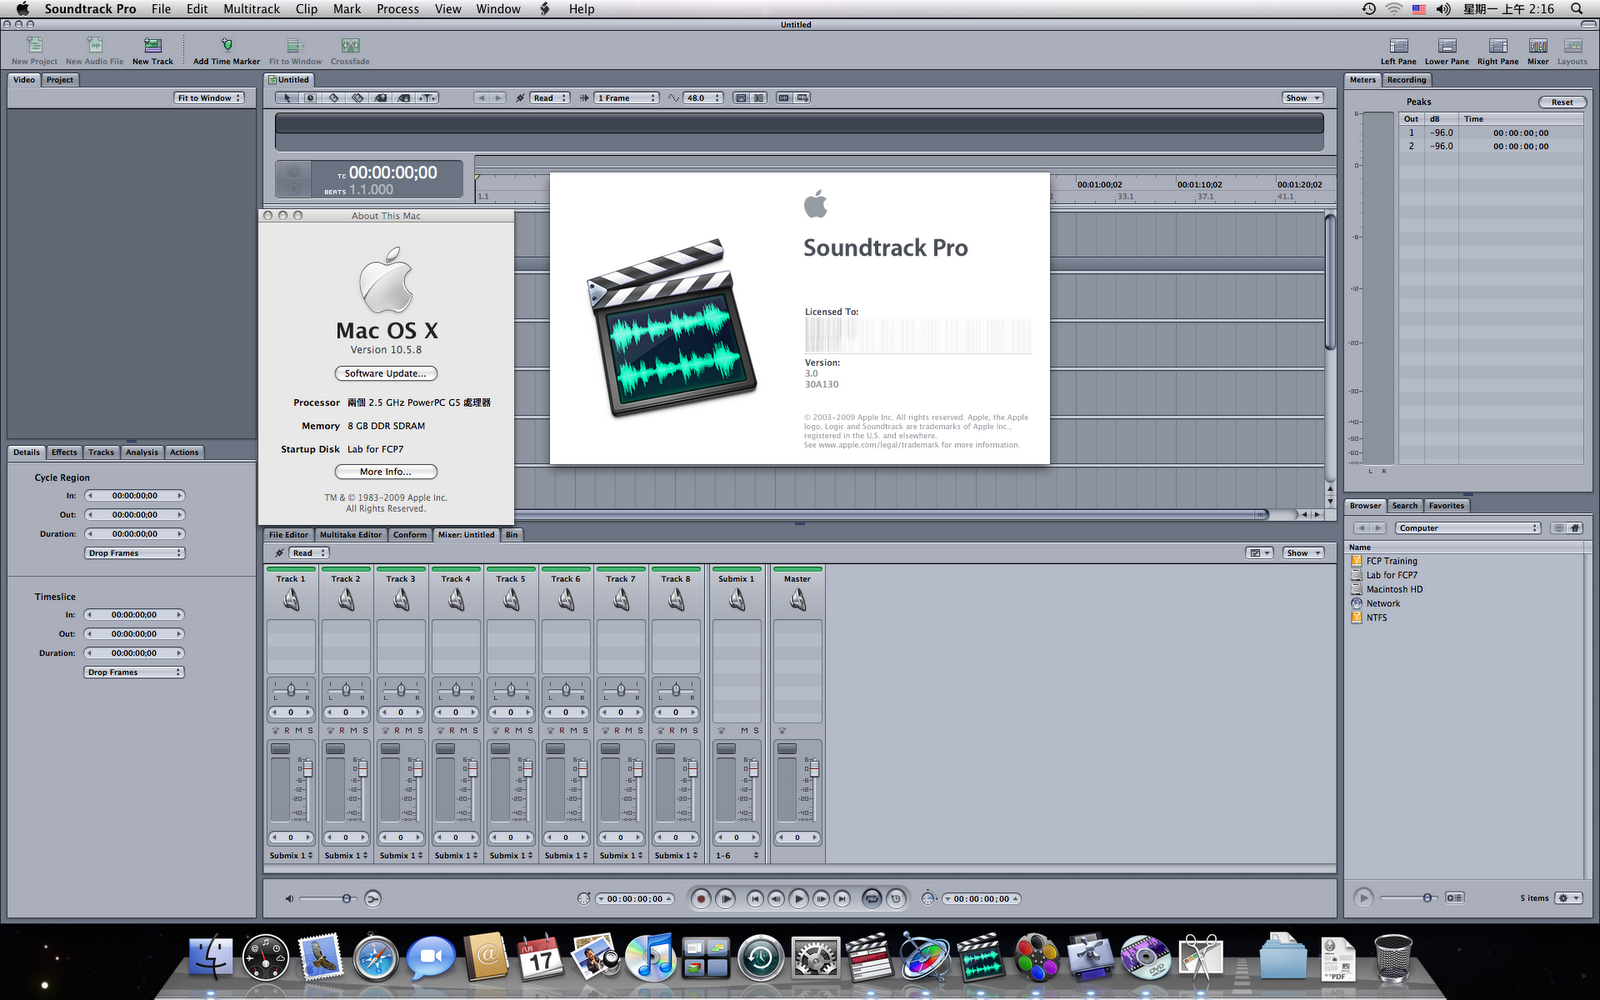Screen dimensions: 1600x1000
Task: Click Go to End transport button
Action: (x=842, y=899)
